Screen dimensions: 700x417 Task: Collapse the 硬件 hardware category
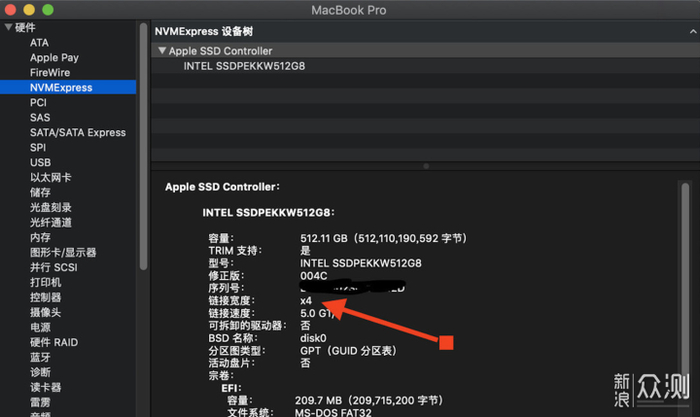(8, 27)
